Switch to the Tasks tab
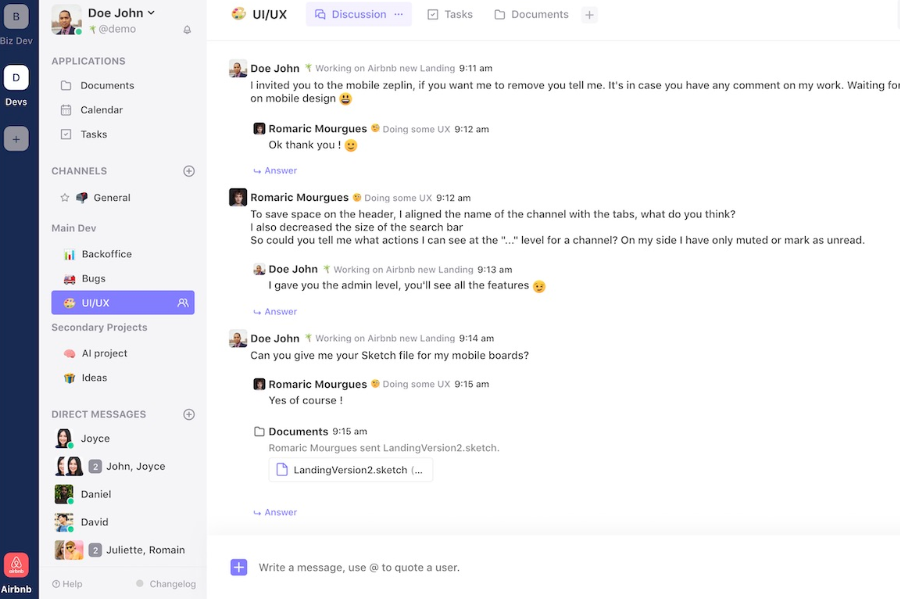This screenshot has width=900, height=599. [x=450, y=14]
